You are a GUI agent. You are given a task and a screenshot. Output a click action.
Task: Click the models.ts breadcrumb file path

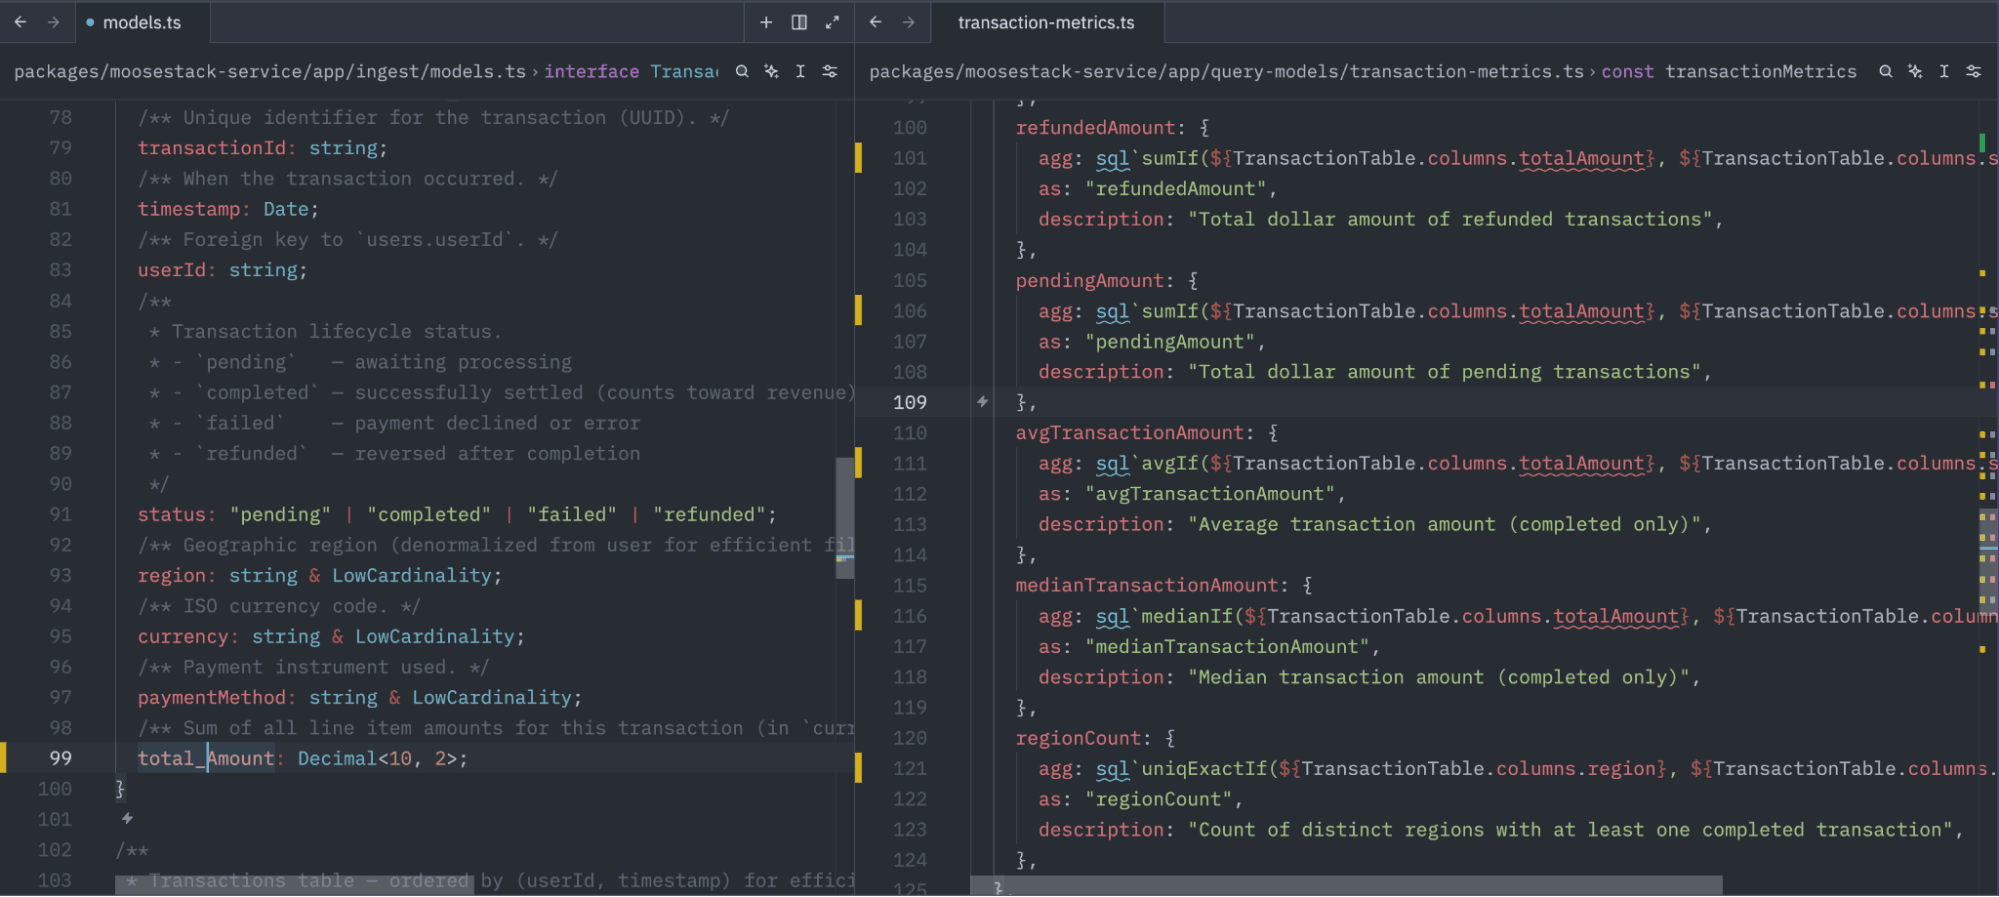tap(269, 71)
